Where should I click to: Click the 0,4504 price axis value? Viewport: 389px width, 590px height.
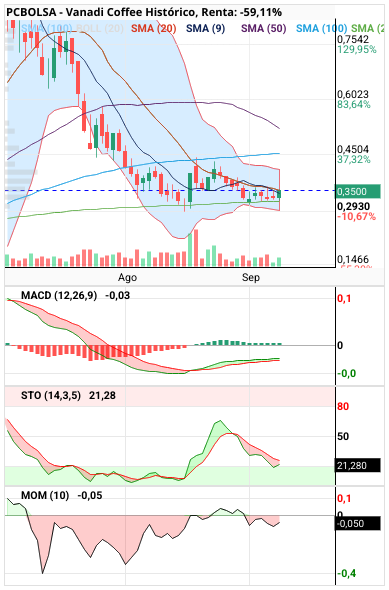tap(353, 149)
